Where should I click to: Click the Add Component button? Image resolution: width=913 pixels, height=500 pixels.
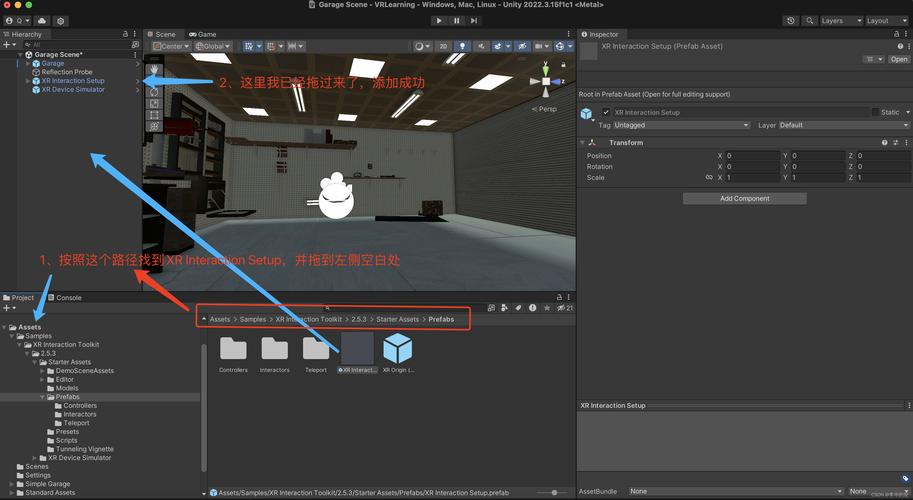click(745, 198)
